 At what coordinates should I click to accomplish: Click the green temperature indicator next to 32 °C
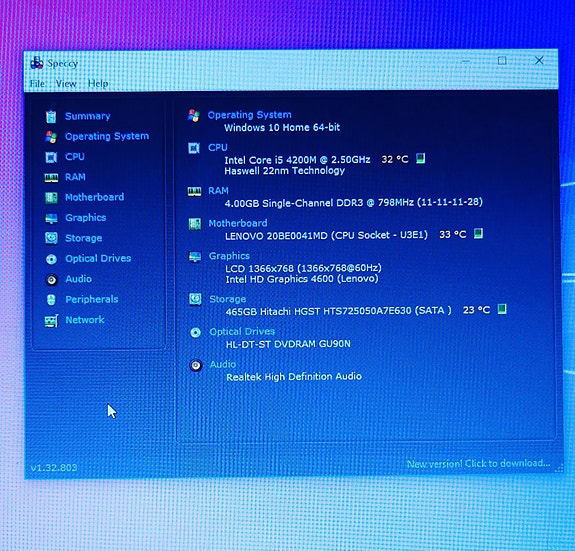[x=421, y=159]
